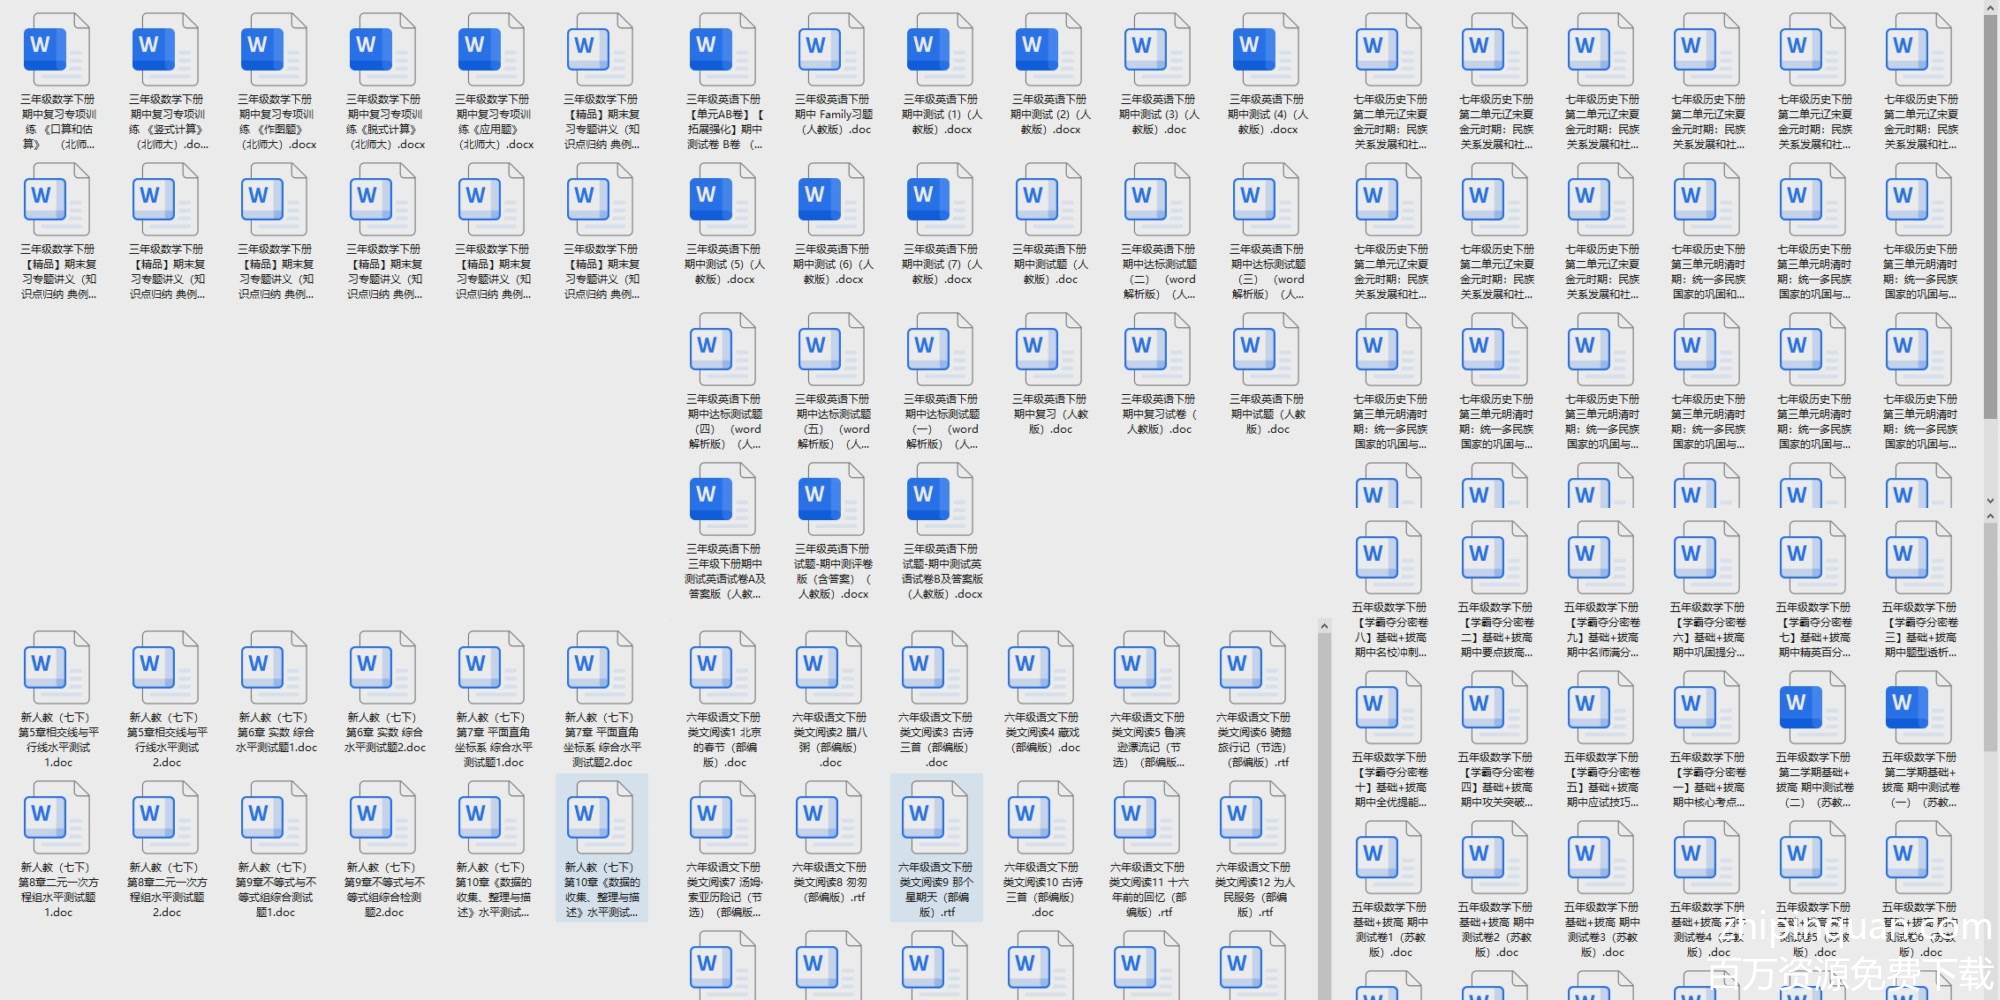Open 三年级数学 口算和估算 document

(57, 52)
